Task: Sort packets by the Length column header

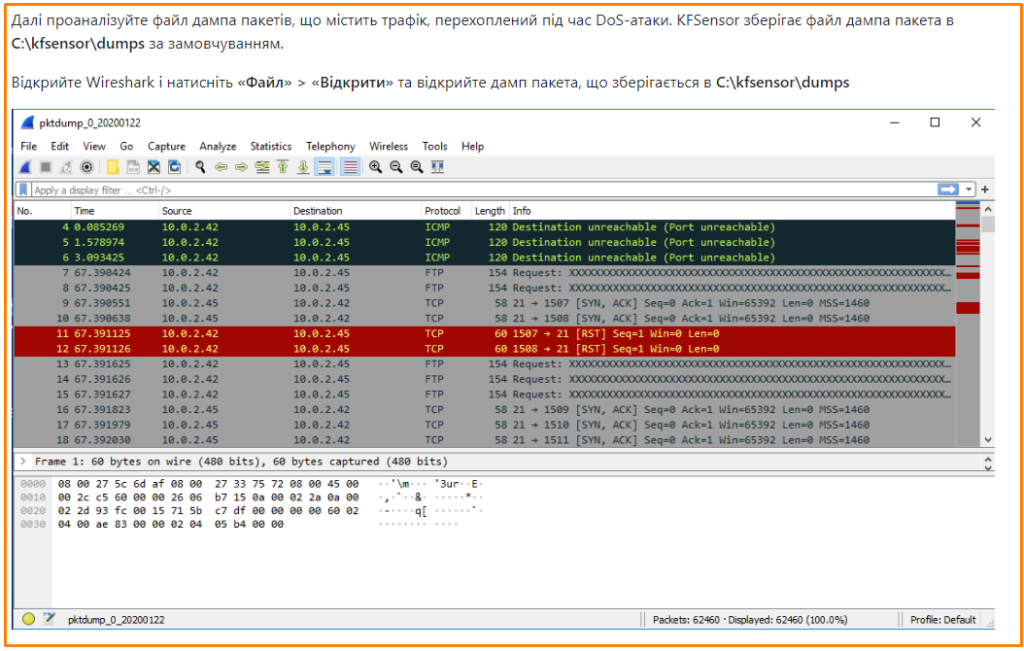Action: point(490,211)
